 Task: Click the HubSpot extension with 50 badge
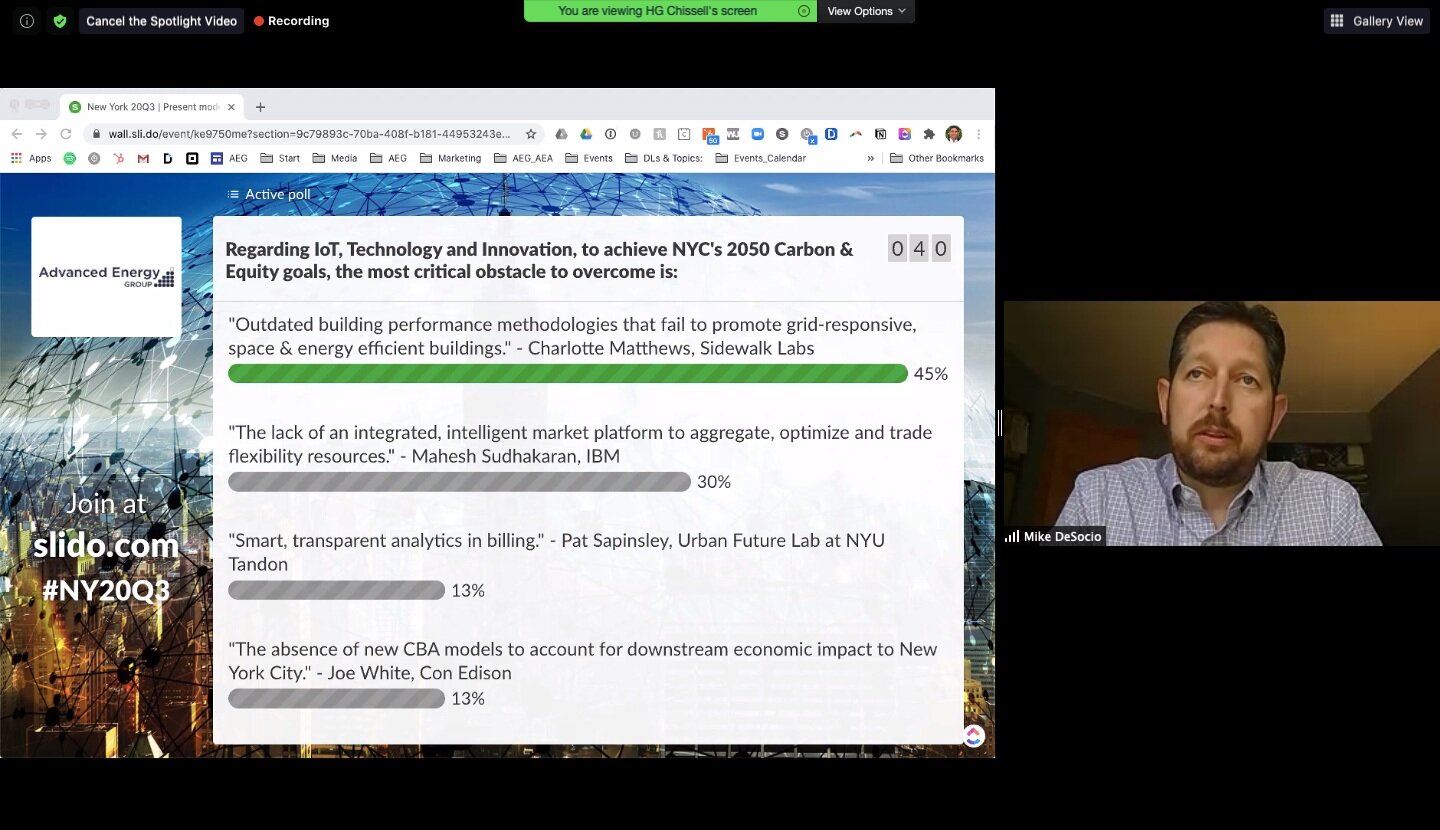point(709,135)
